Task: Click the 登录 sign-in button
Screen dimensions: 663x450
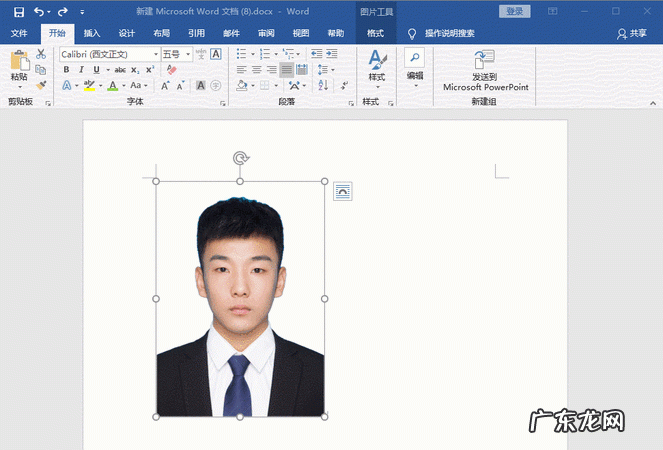Action: pyautogui.click(x=514, y=11)
